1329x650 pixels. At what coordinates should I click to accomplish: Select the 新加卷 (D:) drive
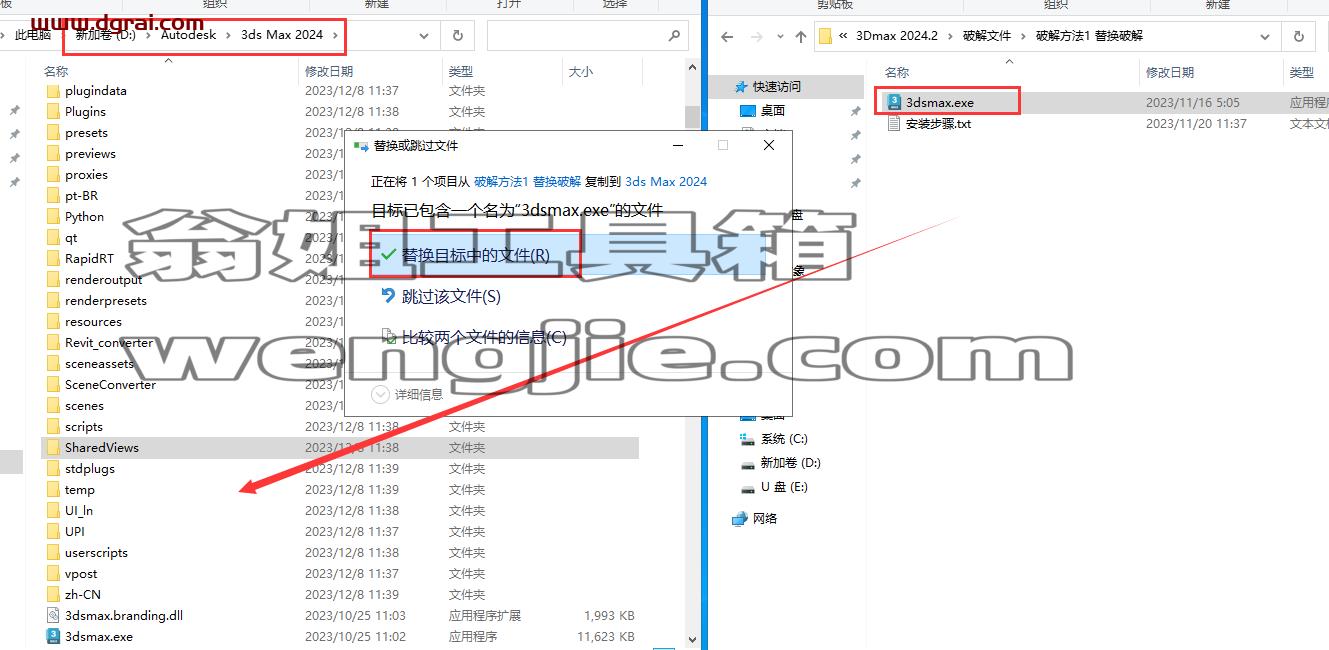790,462
